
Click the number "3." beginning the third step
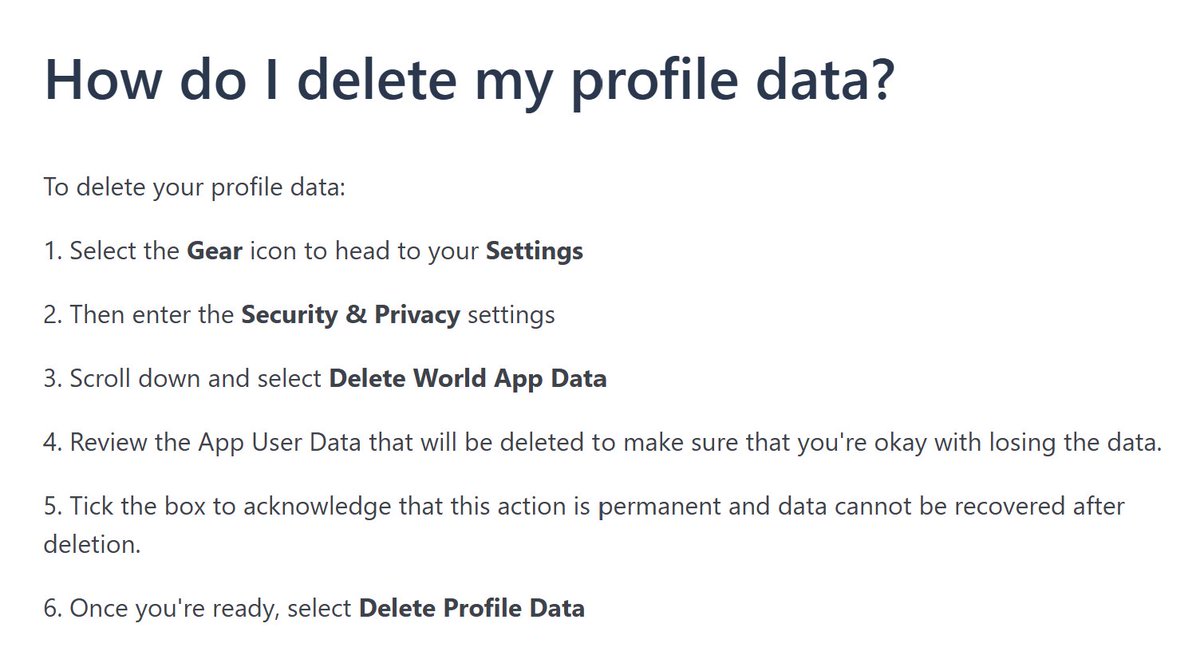[54, 380]
